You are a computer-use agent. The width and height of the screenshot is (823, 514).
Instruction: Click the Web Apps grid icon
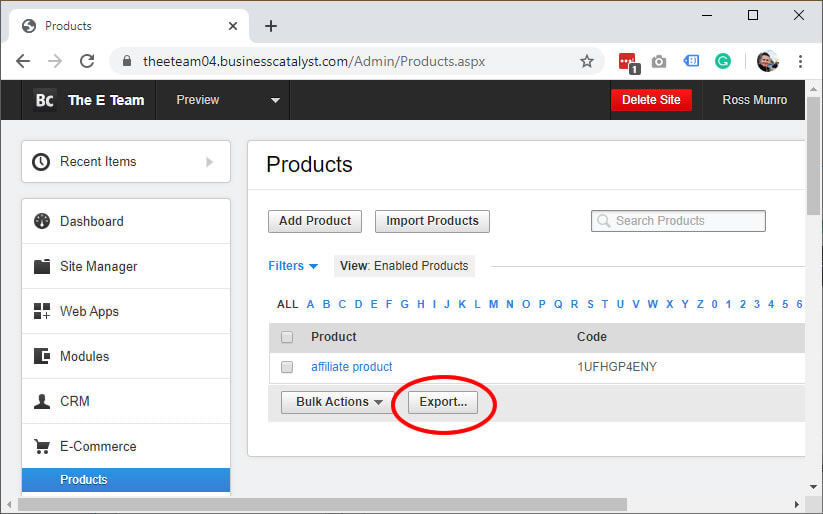click(x=42, y=311)
